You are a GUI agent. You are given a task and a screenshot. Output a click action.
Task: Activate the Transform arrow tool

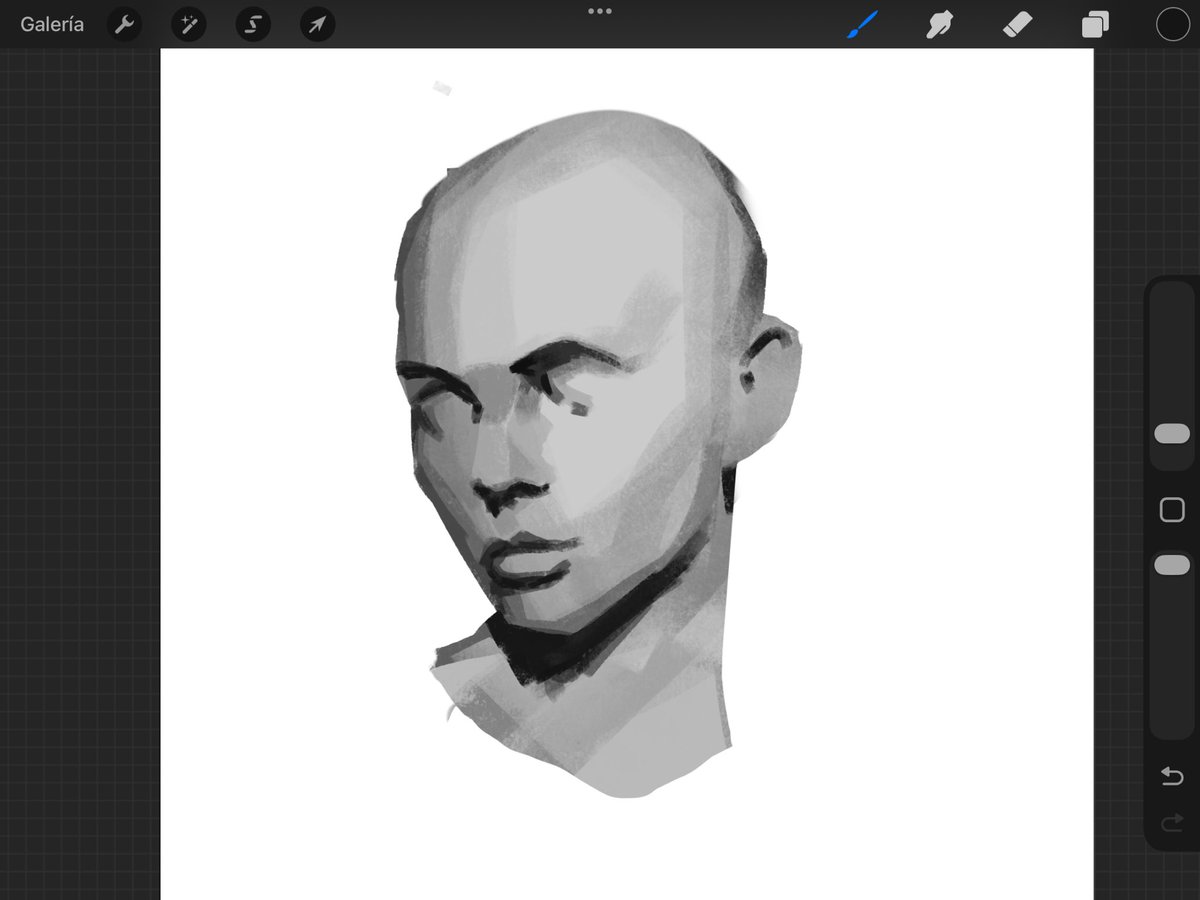(317, 24)
